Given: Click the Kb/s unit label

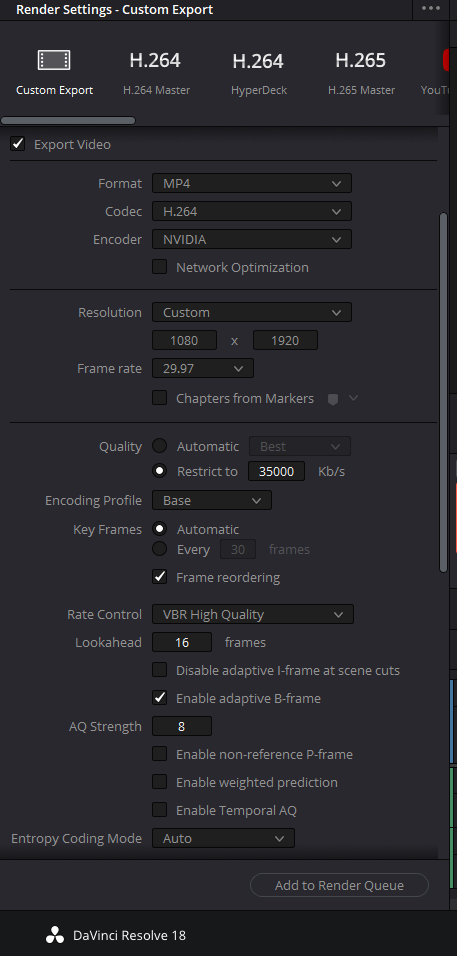Looking at the screenshot, I should (331, 471).
